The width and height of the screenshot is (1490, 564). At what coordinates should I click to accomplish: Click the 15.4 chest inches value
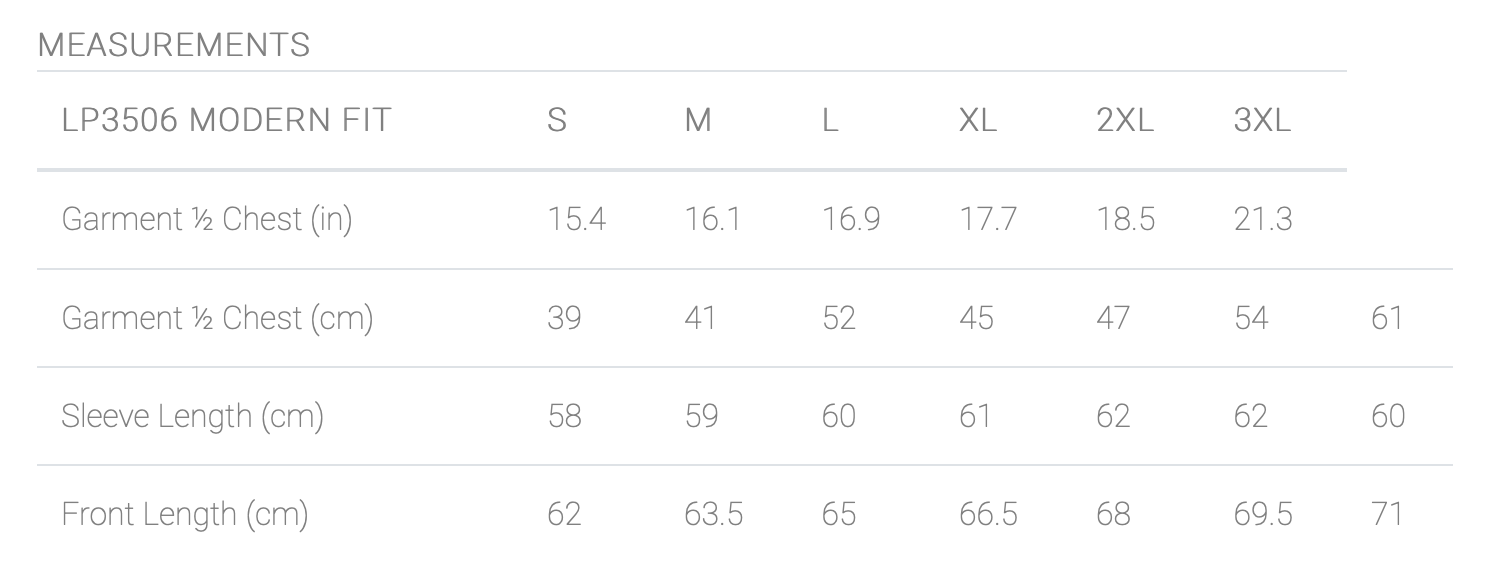tap(576, 219)
